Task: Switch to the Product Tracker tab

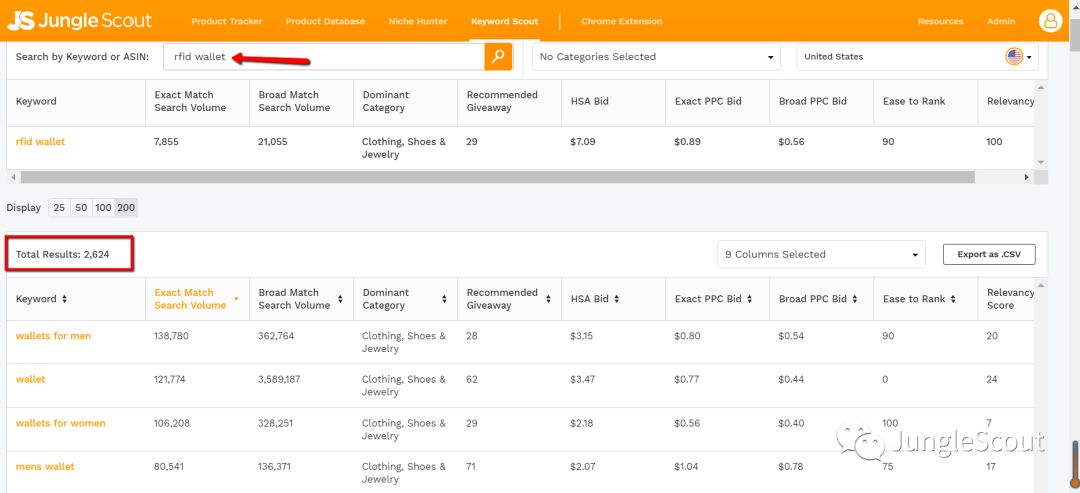Action: click(225, 21)
